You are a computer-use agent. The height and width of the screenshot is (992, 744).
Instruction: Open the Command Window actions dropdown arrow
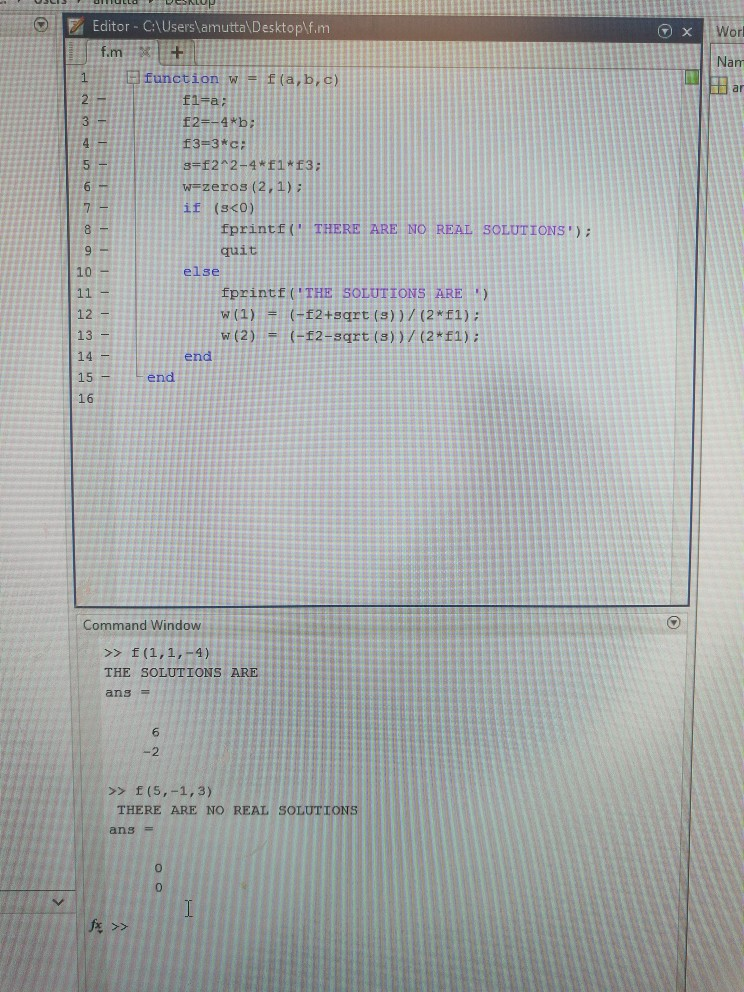click(x=673, y=623)
